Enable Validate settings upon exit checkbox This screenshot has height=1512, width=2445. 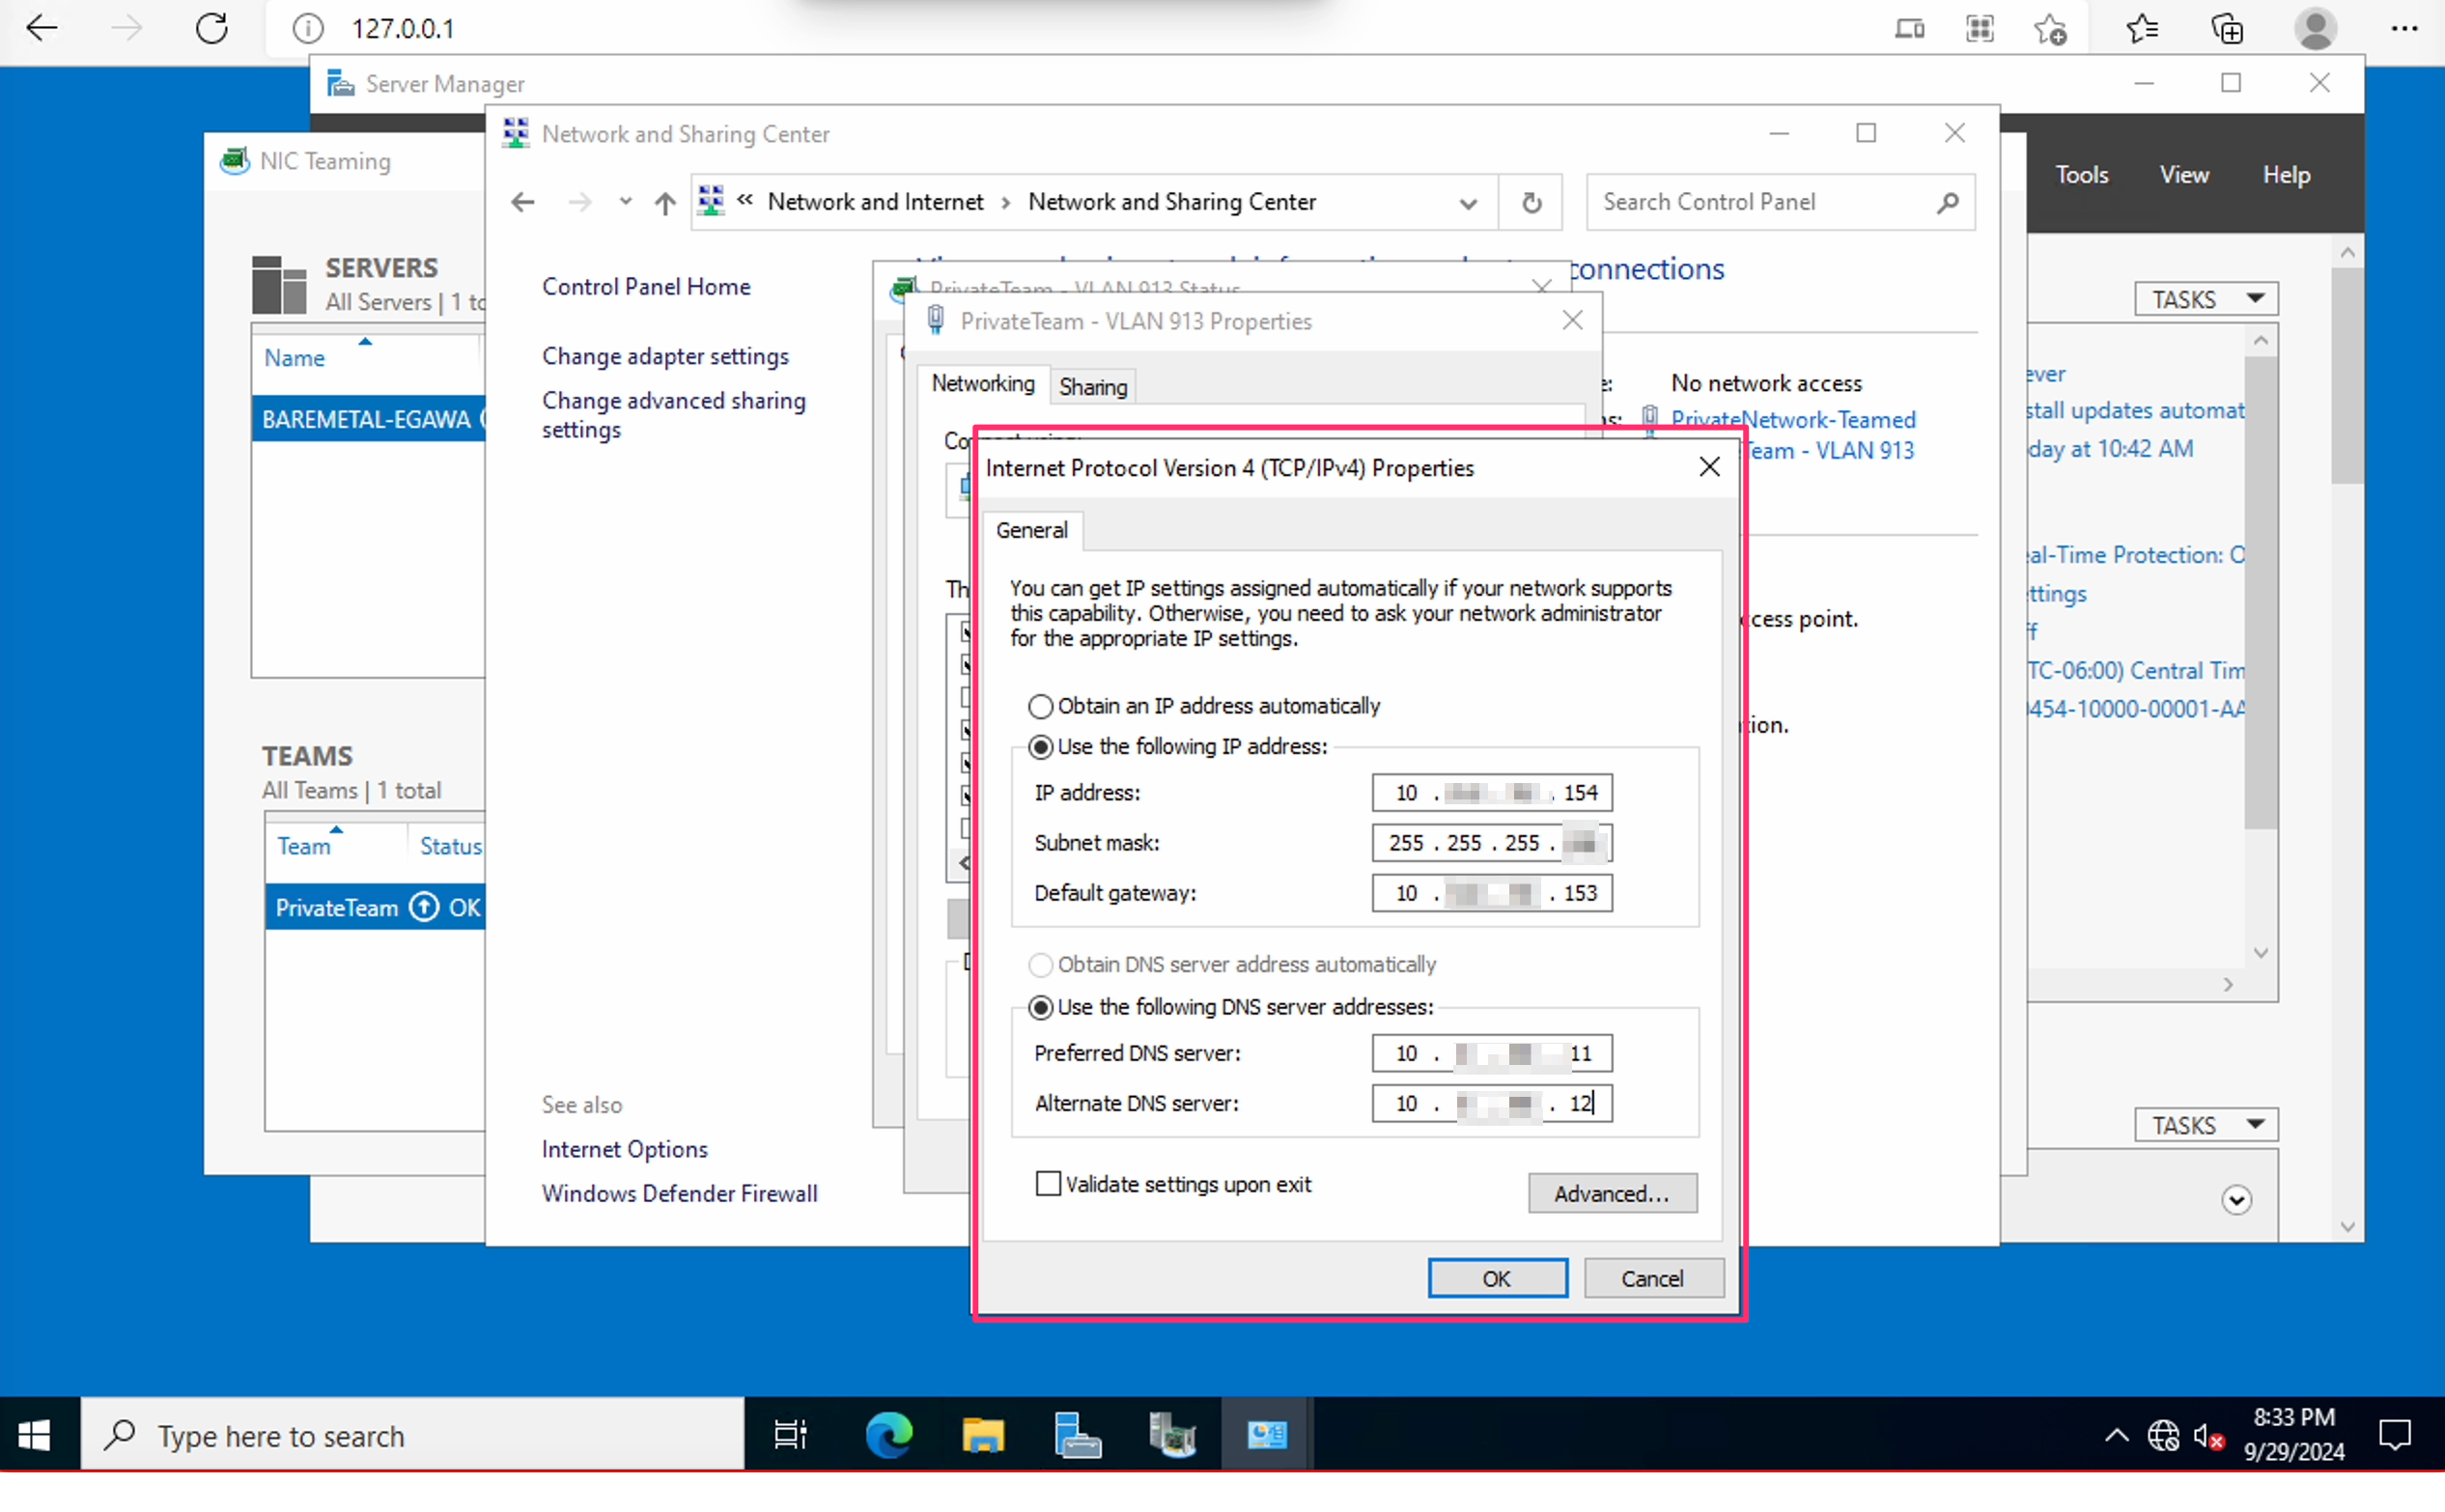(1047, 1184)
